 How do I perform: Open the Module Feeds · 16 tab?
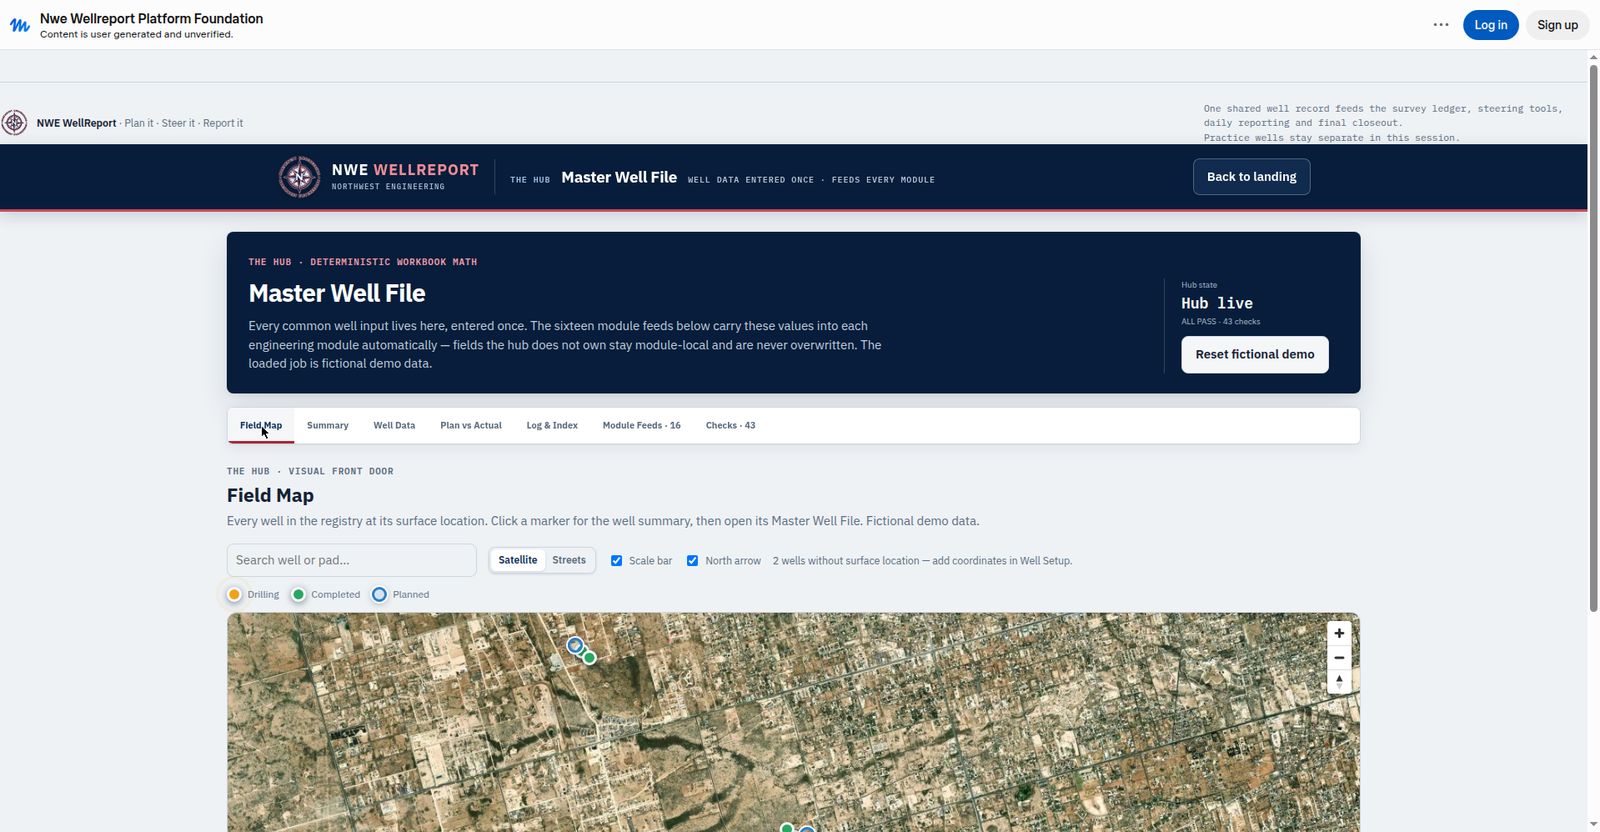(642, 426)
